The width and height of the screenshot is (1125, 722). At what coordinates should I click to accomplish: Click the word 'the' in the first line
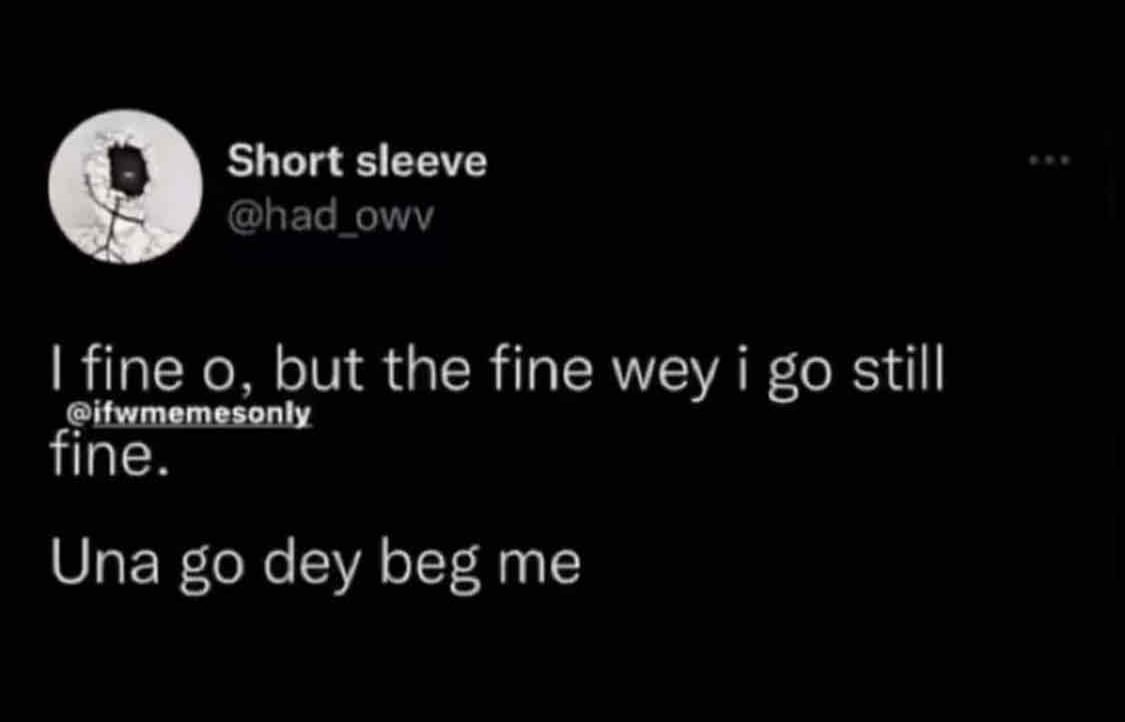pos(426,370)
